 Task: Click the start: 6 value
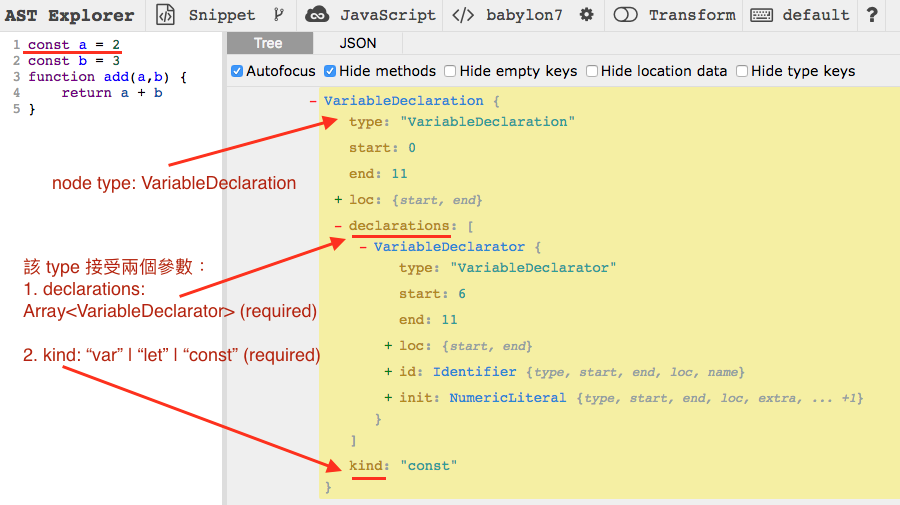point(462,294)
